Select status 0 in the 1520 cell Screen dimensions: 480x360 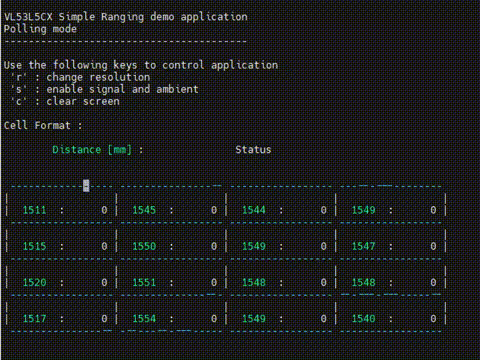point(104,283)
